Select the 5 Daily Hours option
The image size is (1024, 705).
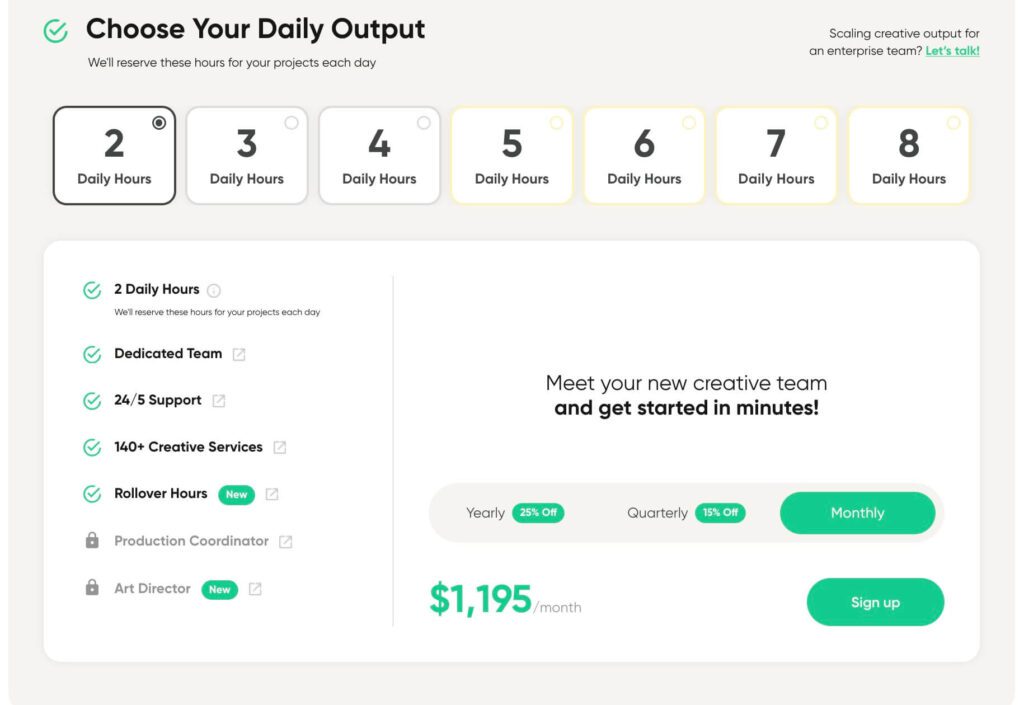point(512,156)
